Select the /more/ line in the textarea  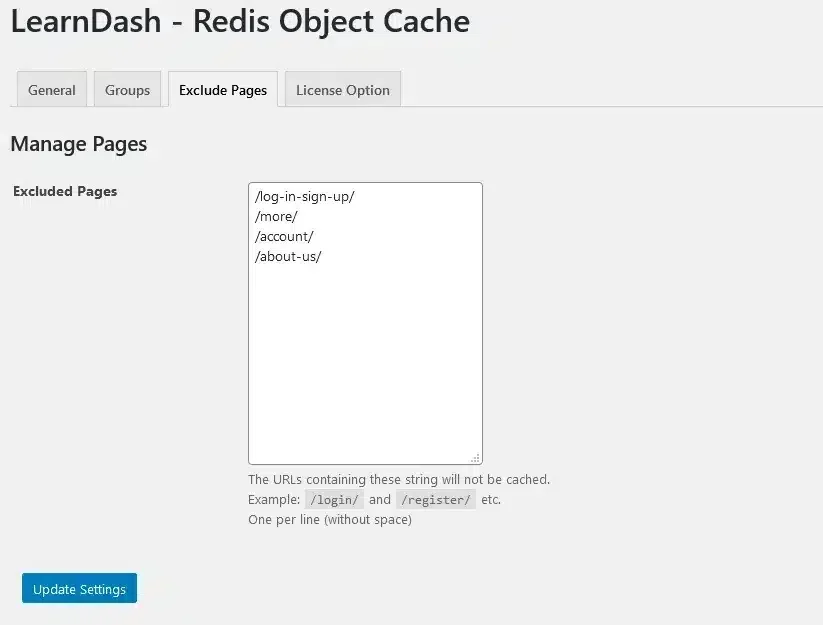point(276,216)
